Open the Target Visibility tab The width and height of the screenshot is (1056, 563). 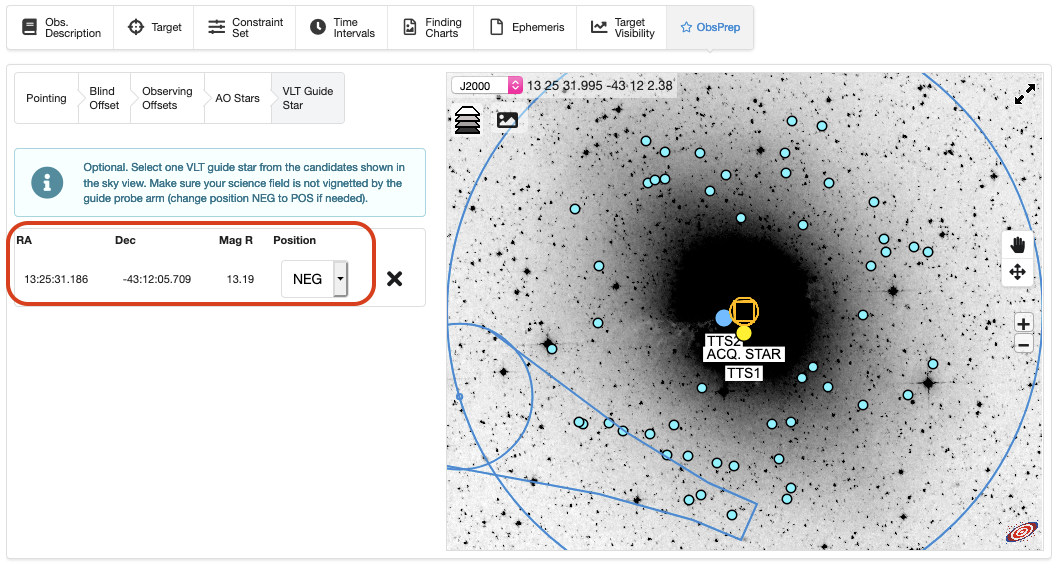click(x=622, y=28)
